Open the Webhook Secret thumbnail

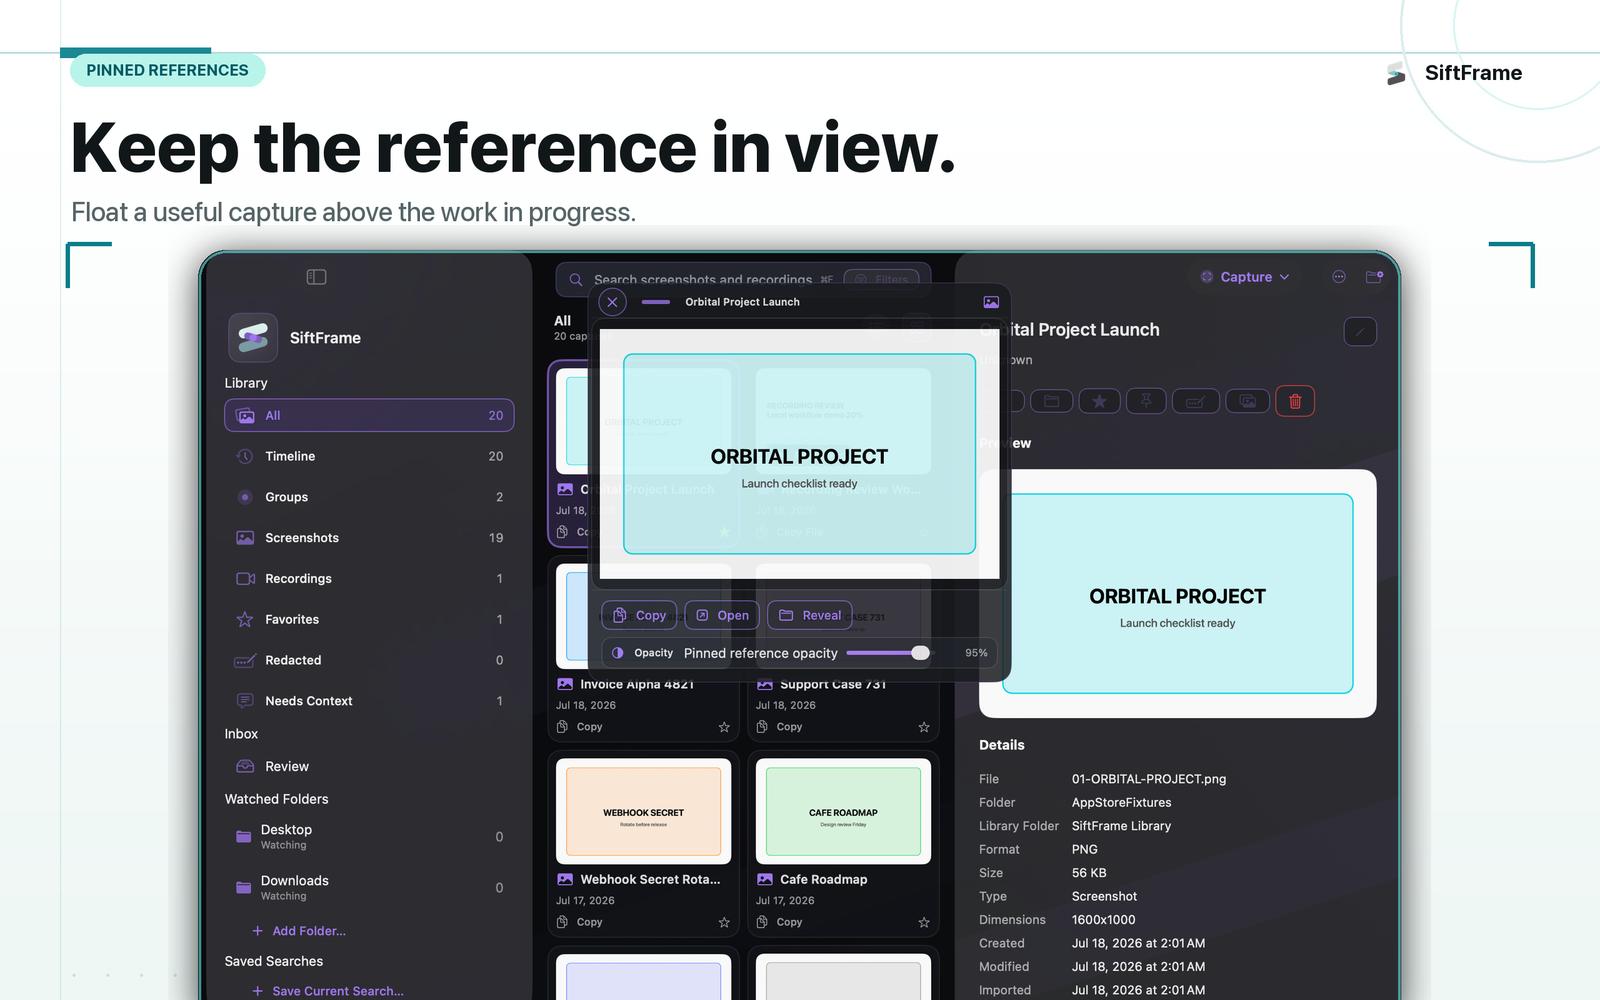tap(644, 811)
